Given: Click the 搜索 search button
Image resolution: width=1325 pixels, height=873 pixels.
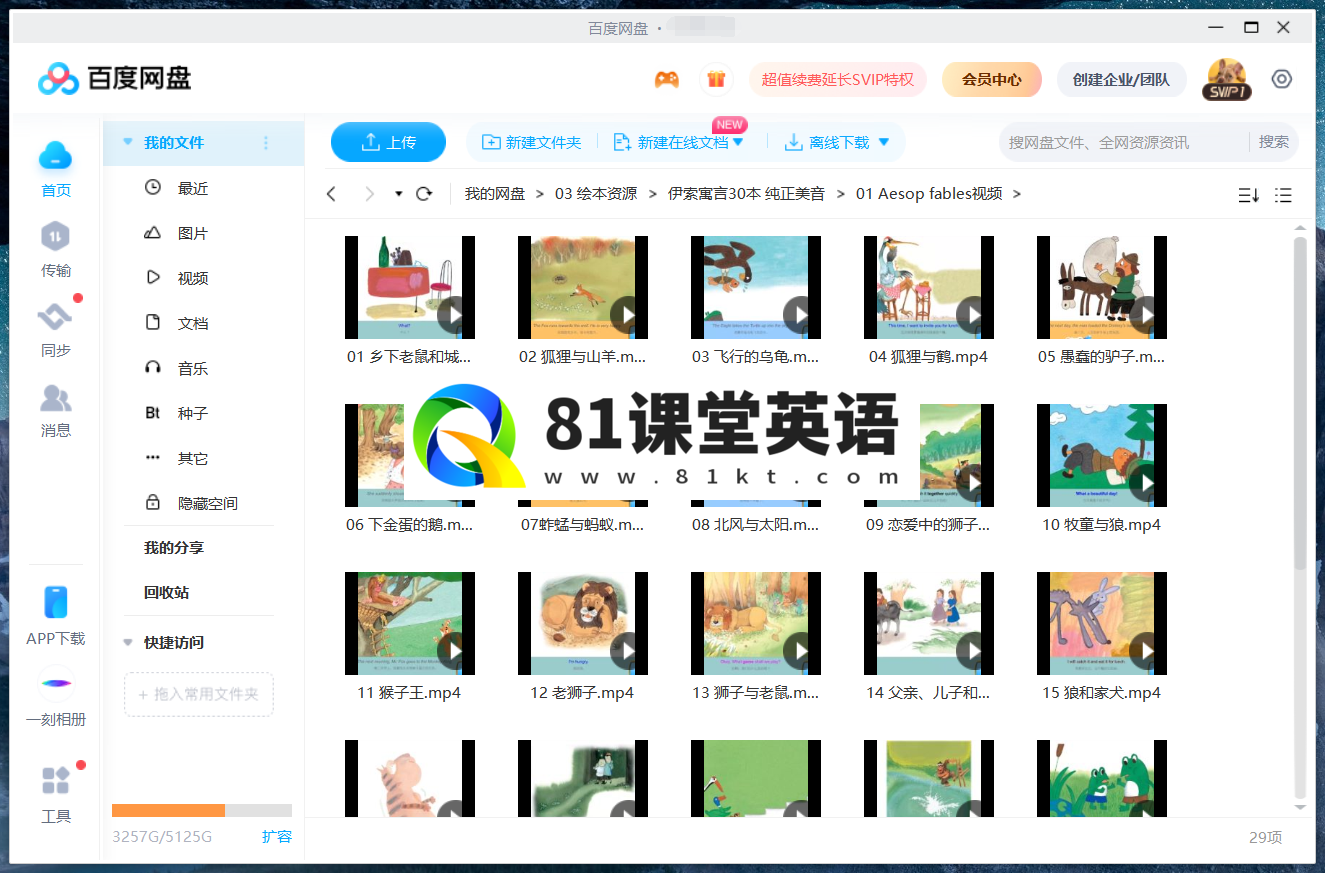Looking at the screenshot, I should (x=1274, y=142).
